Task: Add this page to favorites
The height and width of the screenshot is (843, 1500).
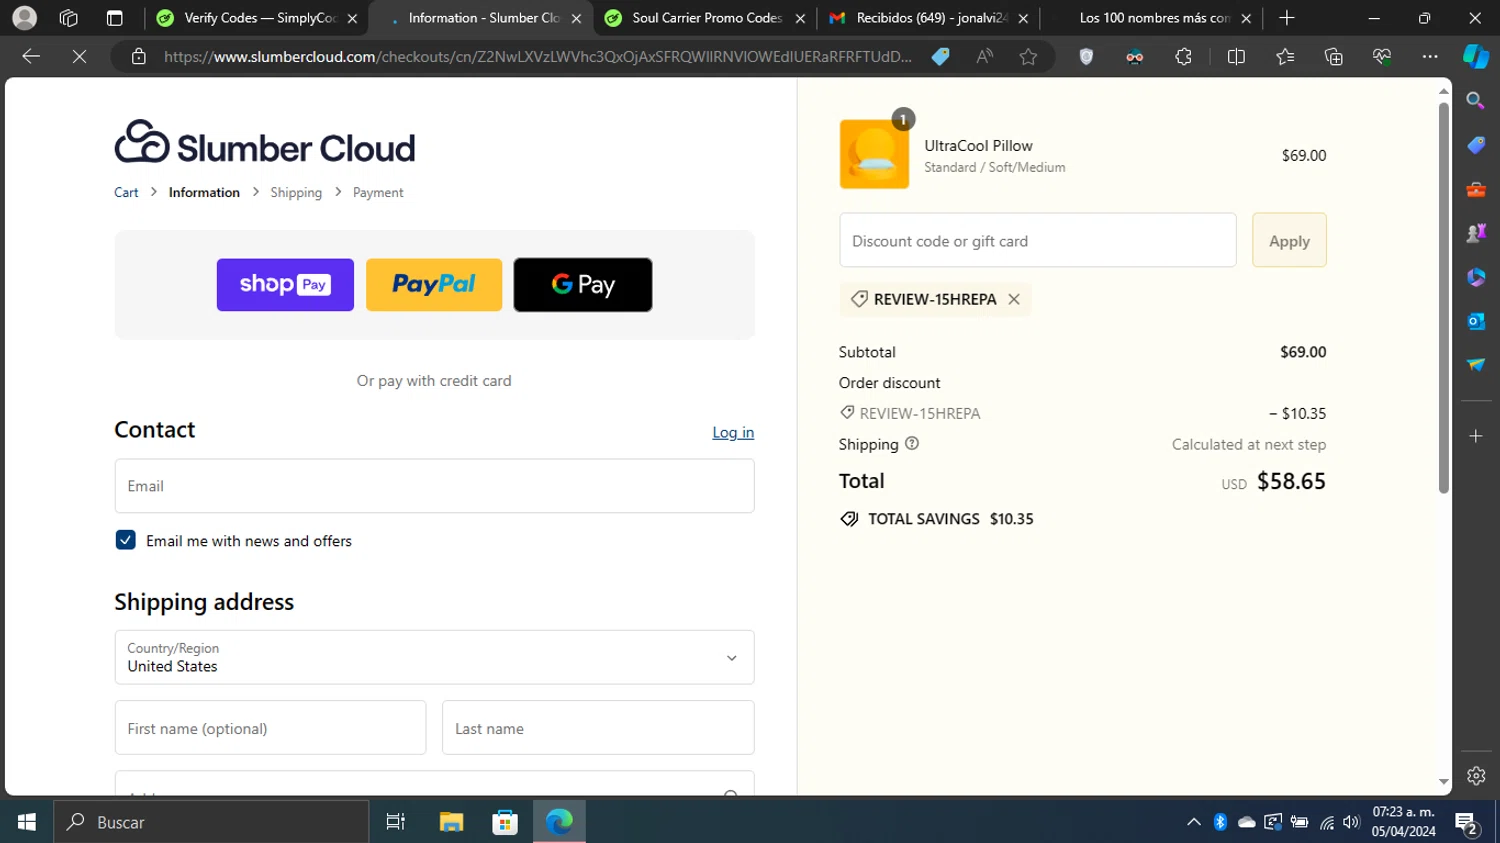Action: tap(1028, 57)
